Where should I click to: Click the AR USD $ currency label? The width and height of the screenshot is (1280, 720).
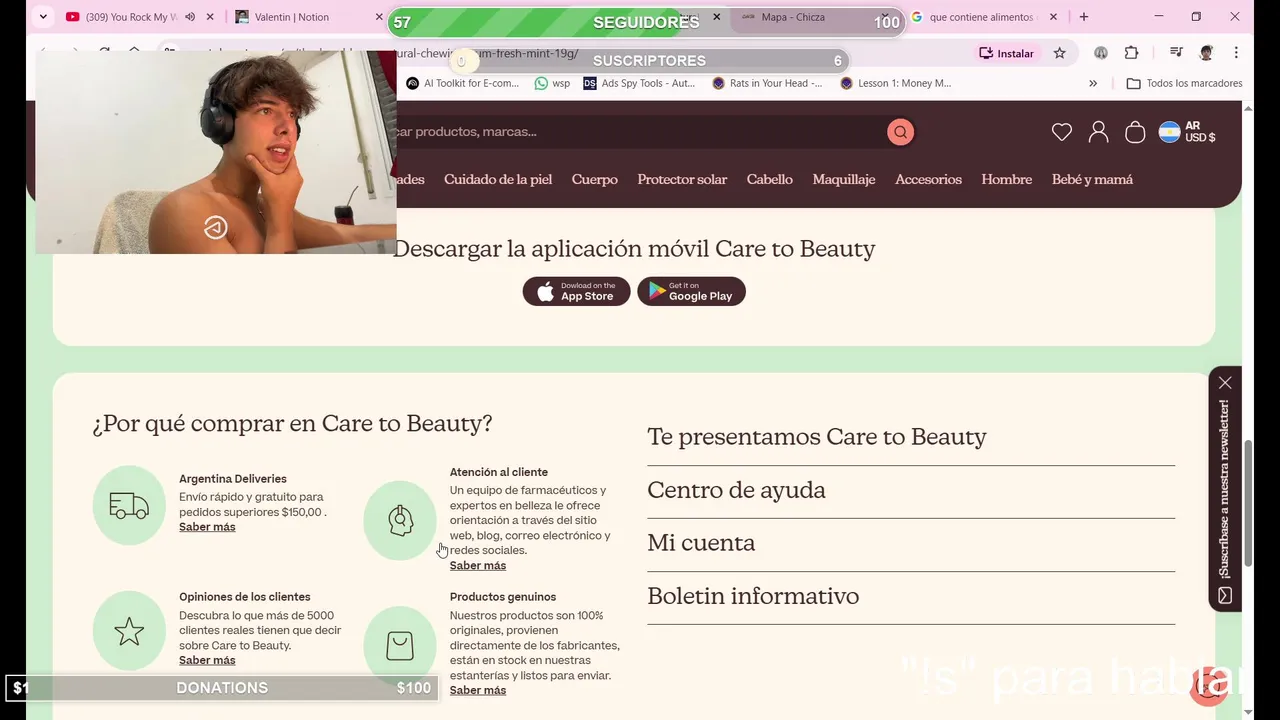(x=1200, y=132)
